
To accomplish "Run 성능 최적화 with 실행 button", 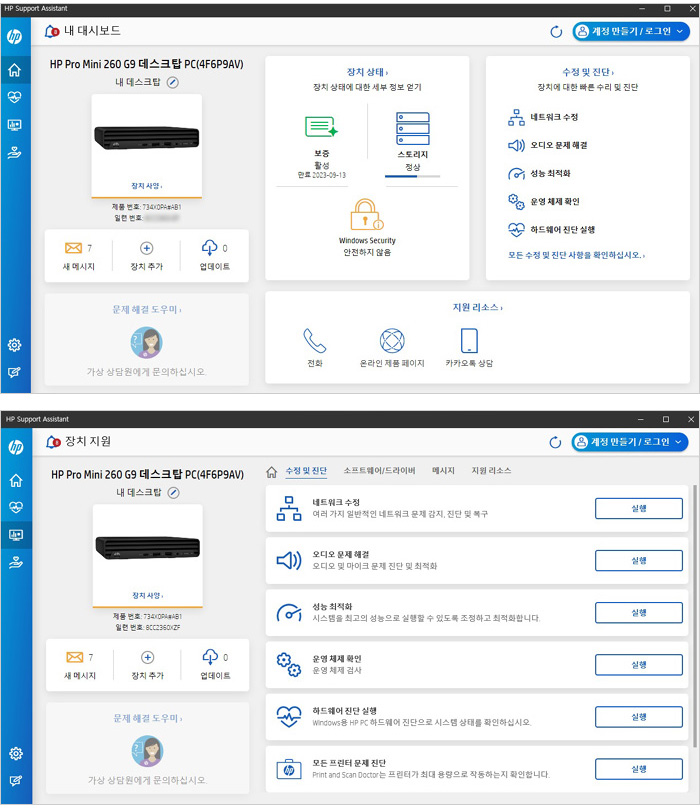I will point(639,613).
